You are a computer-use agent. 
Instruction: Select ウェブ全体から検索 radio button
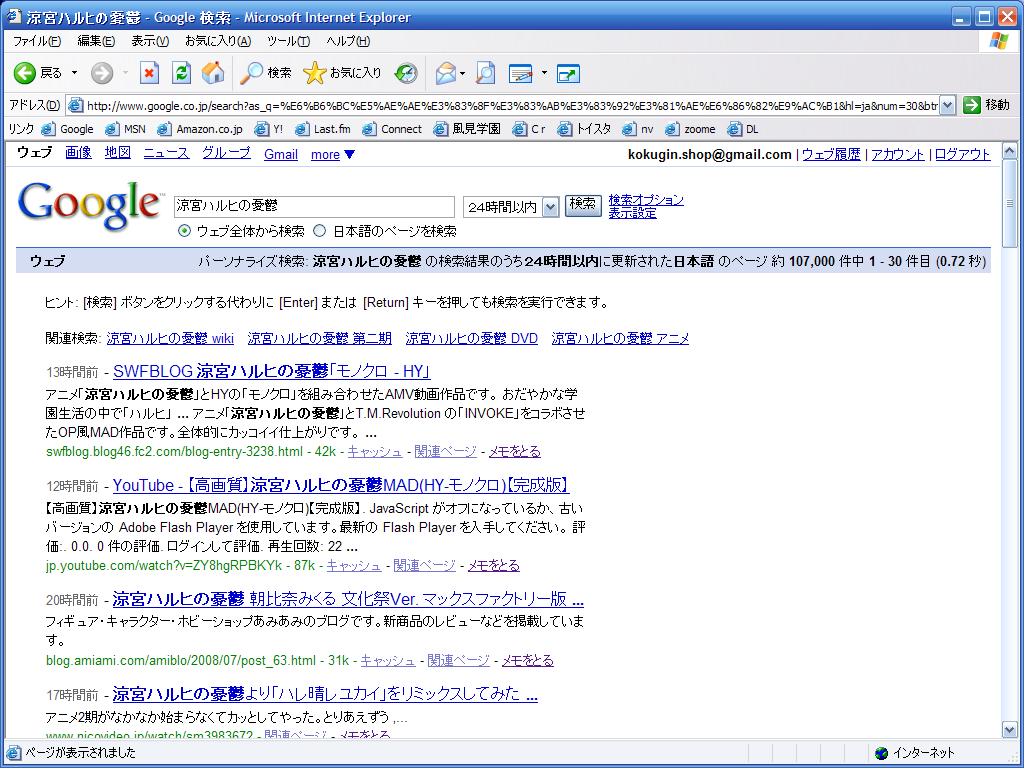(x=184, y=231)
